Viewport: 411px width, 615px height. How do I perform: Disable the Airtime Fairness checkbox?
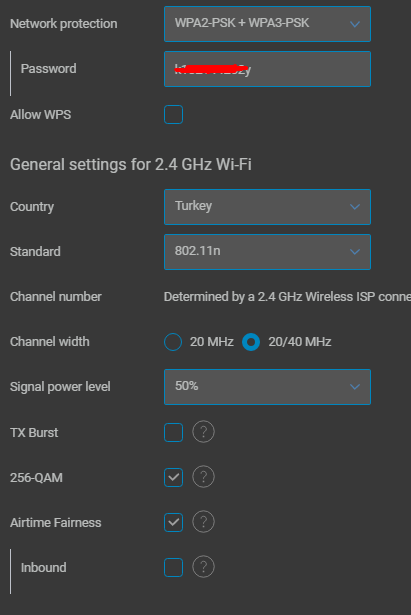click(173, 522)
